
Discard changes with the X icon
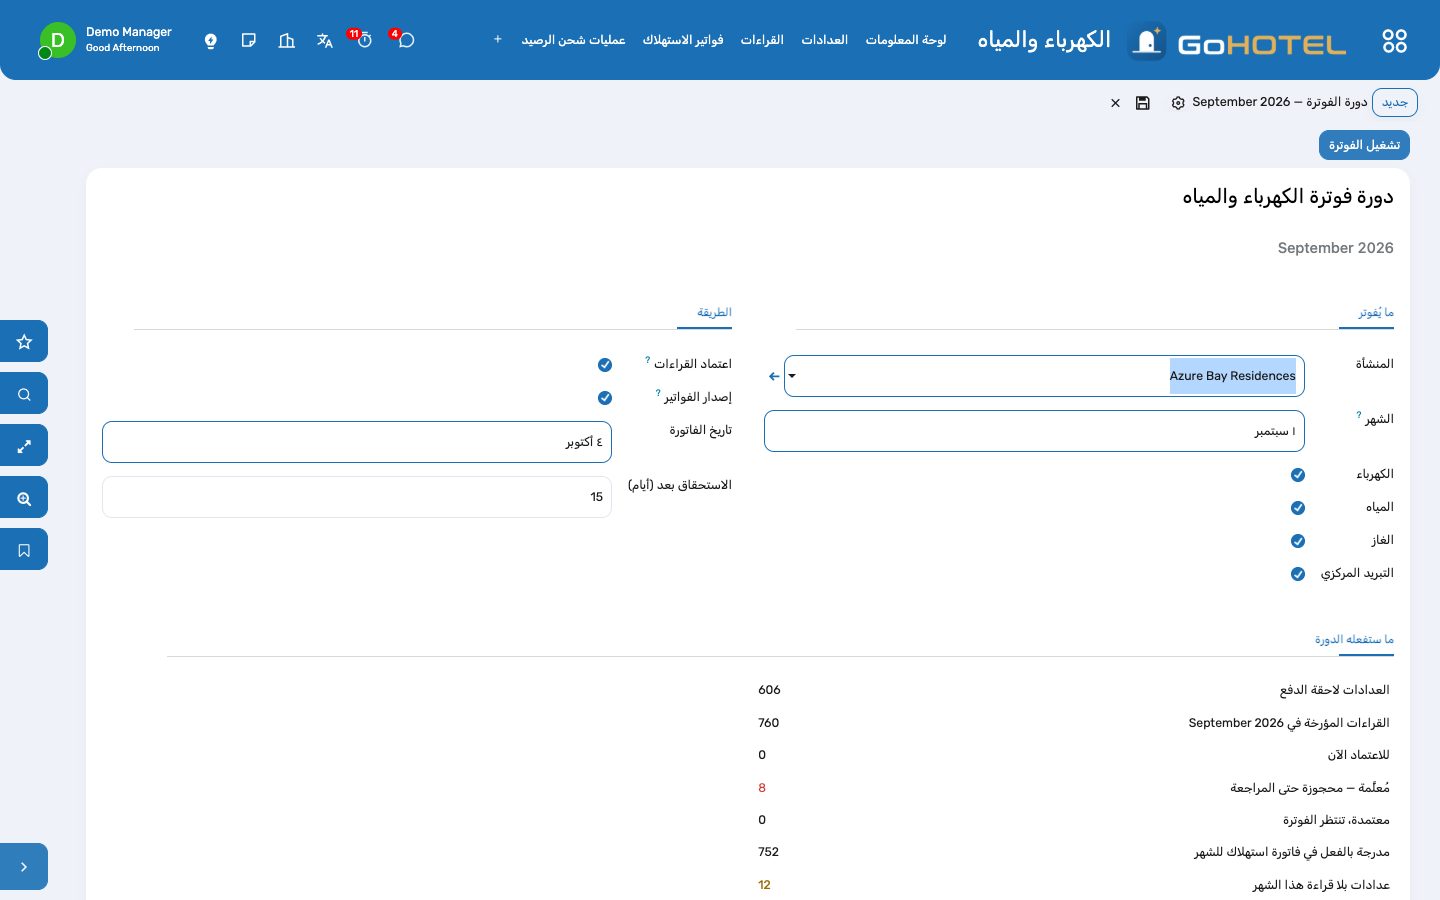(1116, 103)
